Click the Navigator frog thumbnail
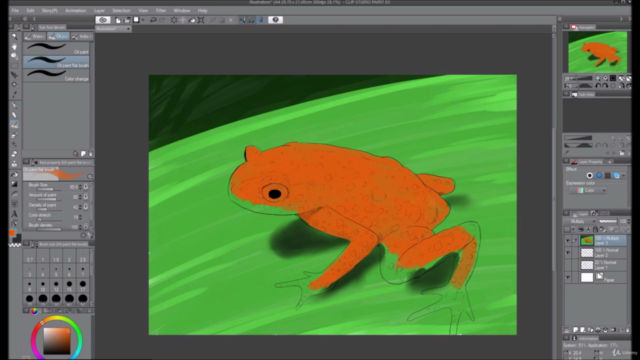Screen dimensions: 640x360 tap(598, 52)
